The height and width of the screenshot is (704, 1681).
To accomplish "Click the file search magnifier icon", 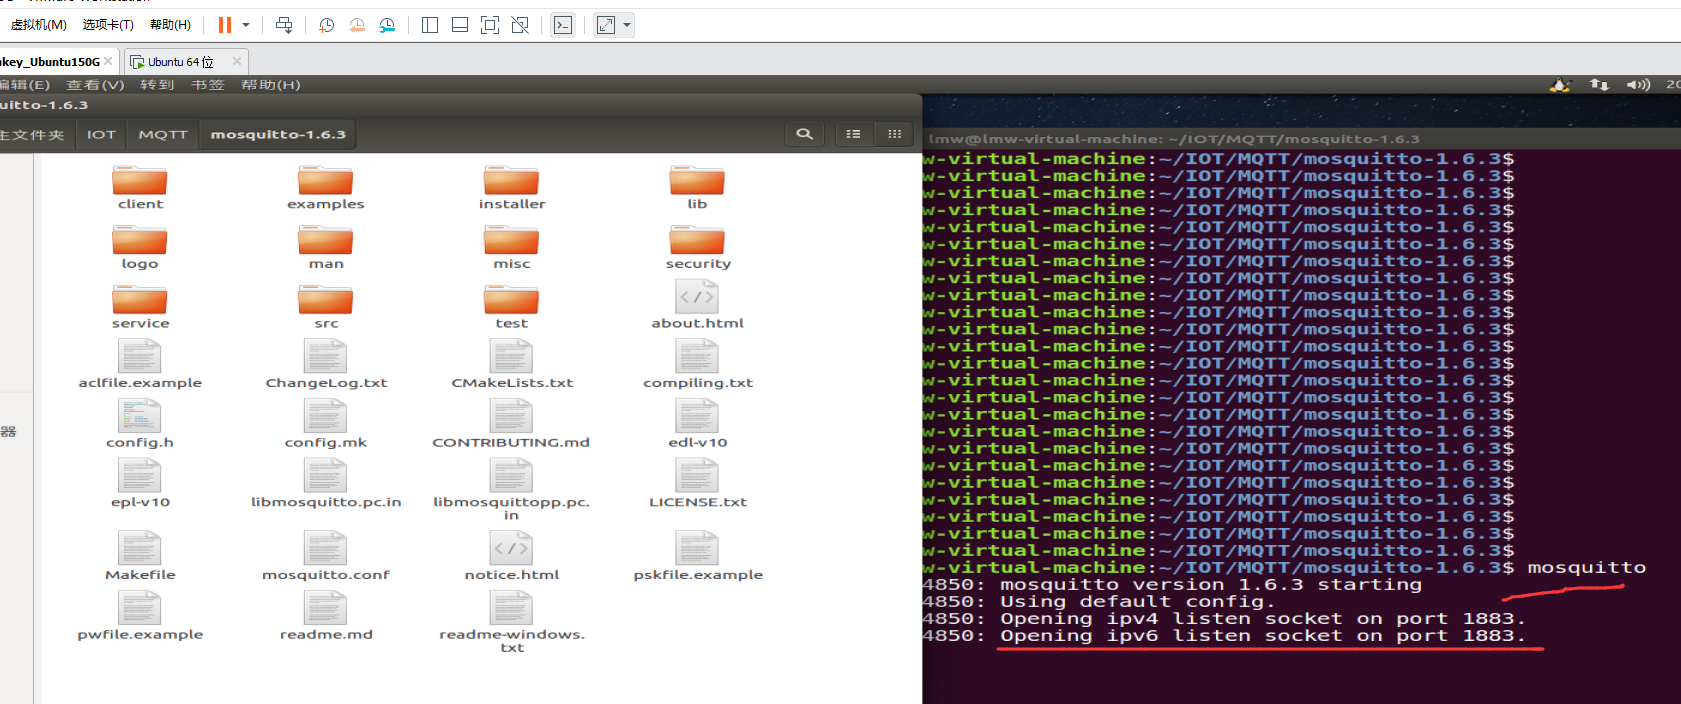I will [804, 134].
